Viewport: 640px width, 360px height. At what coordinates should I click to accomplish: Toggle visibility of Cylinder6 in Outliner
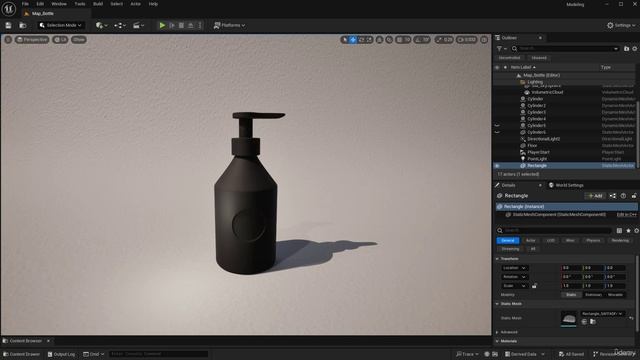click(497, 132)
